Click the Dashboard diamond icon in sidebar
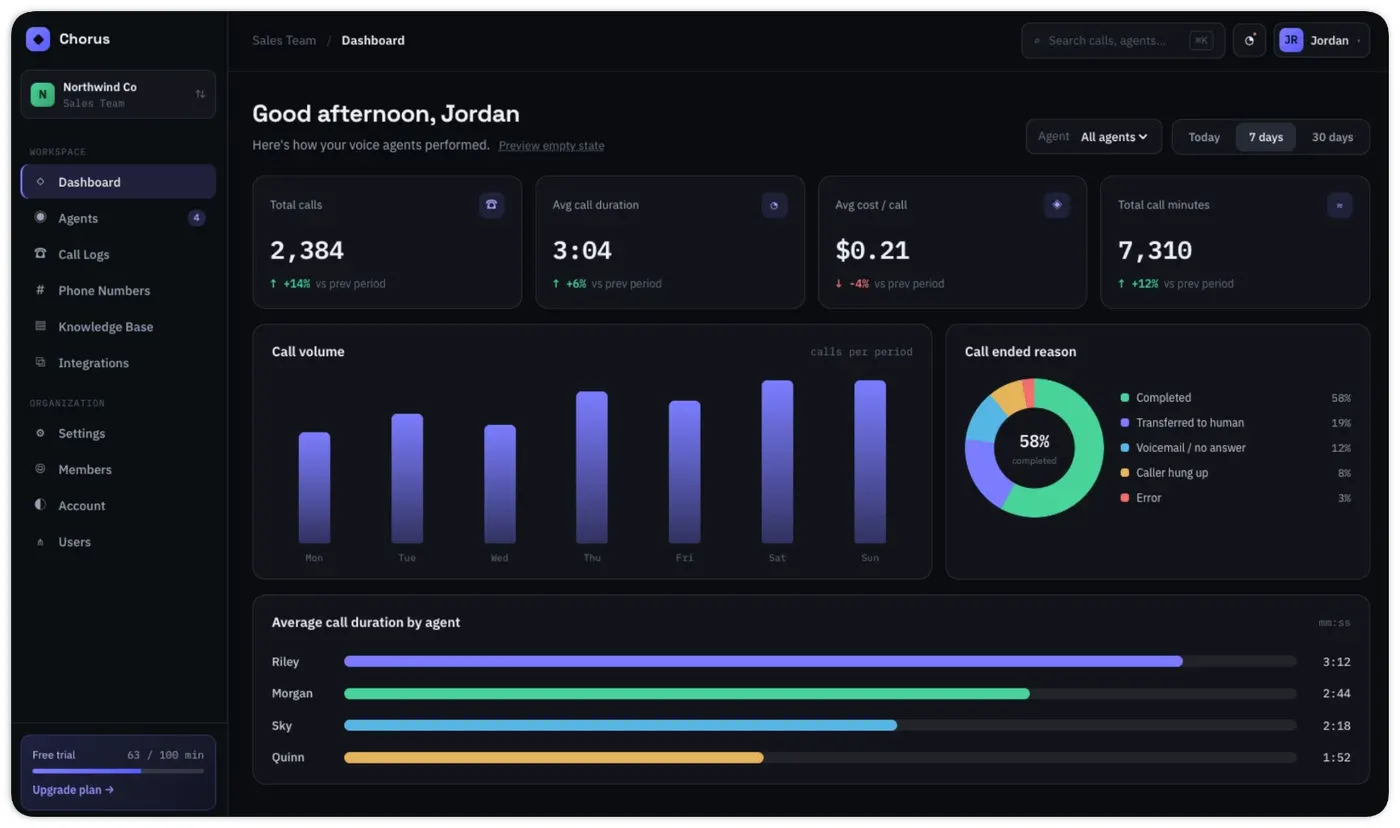The image size is (1400, 828). pos(40,182)
